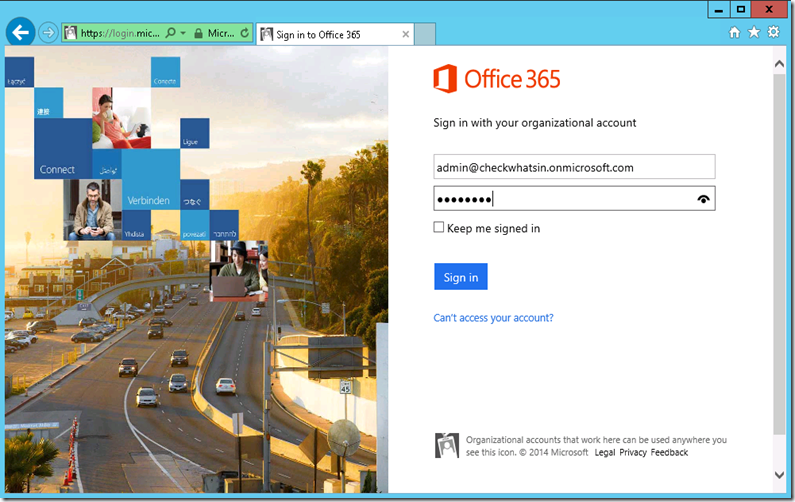Click the browser Forward arrow button
Viewport: 795px width, 502px height.
(x=48, y=33)
